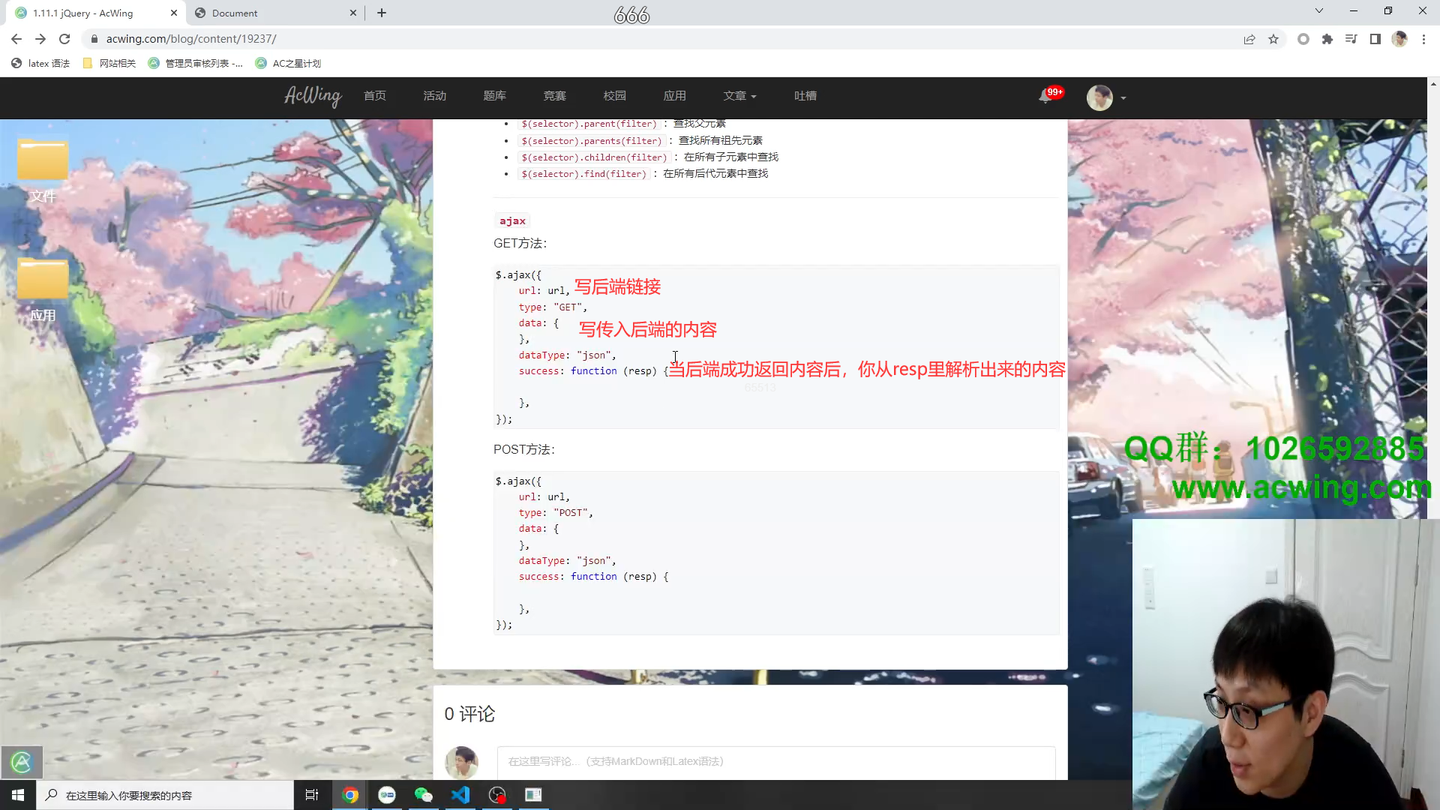
Task: Open the Windows Start menu
Action: pyautogui.click(x=17, y=795)
